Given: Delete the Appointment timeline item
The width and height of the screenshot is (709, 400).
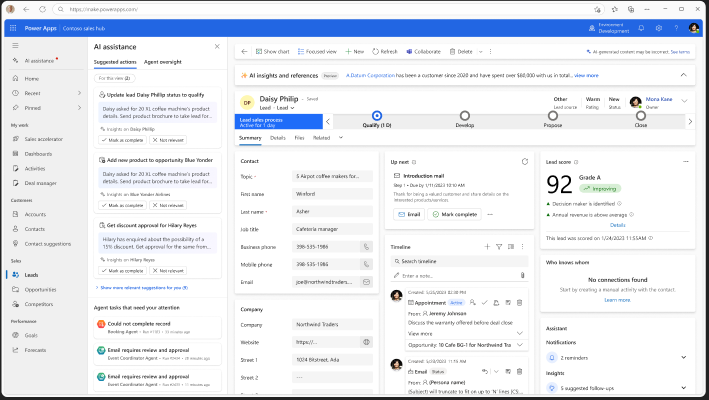Looking at the screenshot, I should click(519, 303).
